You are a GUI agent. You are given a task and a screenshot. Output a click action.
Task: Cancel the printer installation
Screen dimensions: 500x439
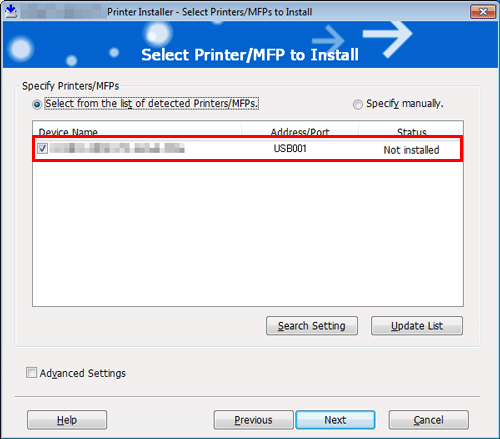pyautogui.click(x=429, y=420)
